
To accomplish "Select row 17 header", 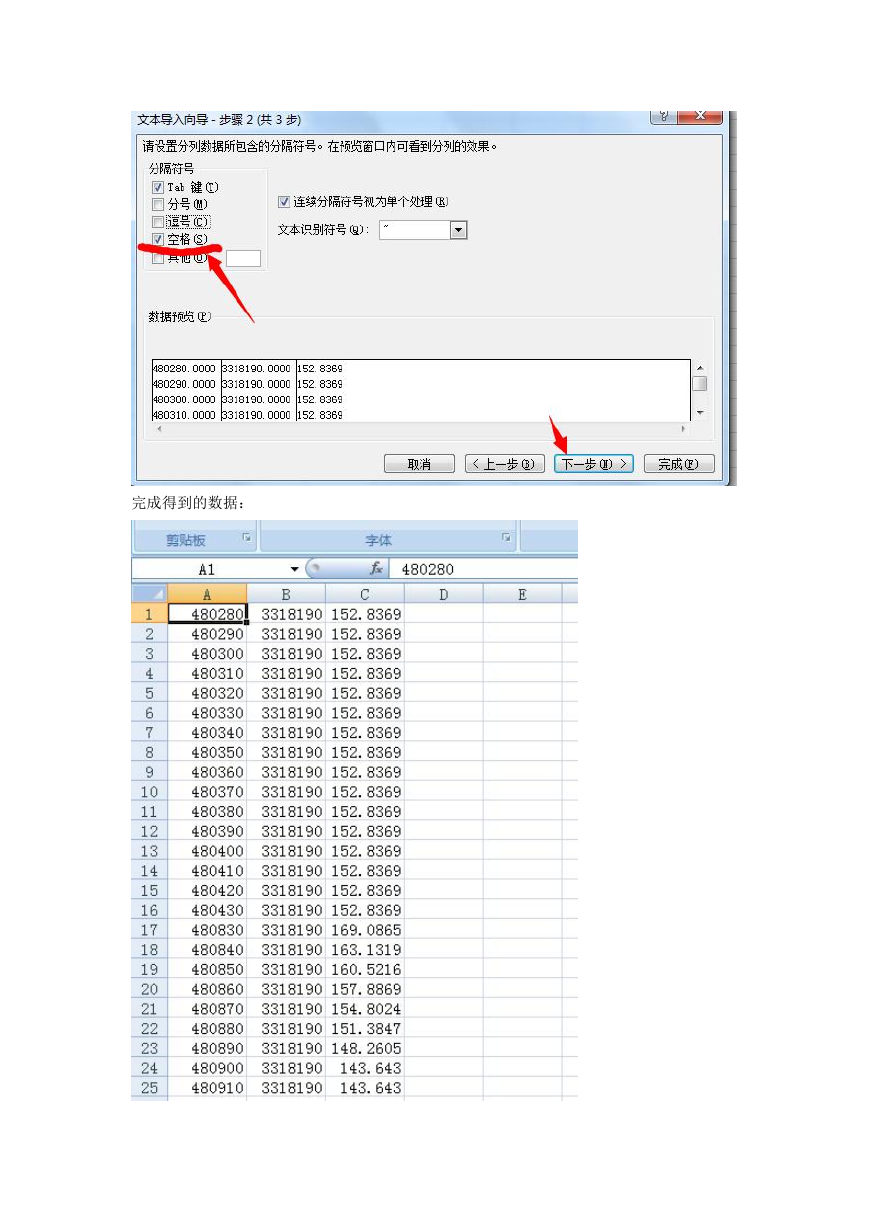I will (149, 930).
